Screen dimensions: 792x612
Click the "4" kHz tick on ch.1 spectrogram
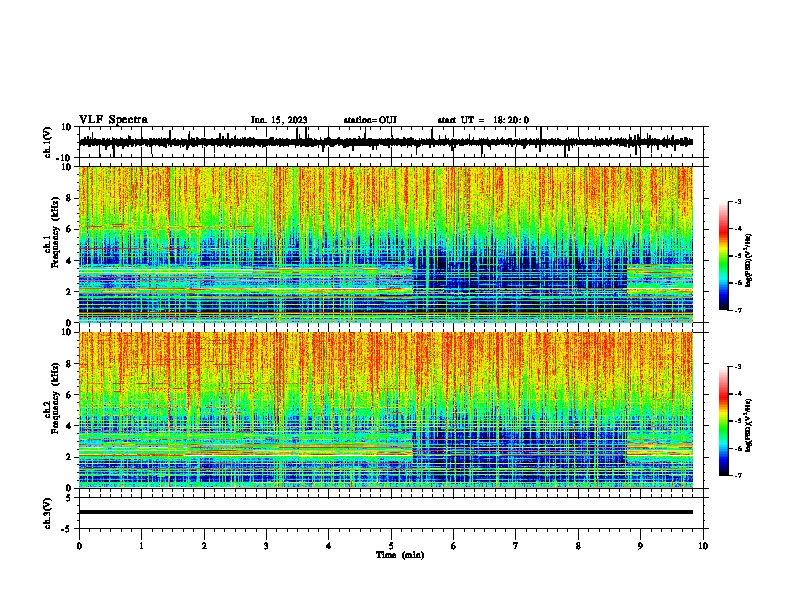point(69,261)
